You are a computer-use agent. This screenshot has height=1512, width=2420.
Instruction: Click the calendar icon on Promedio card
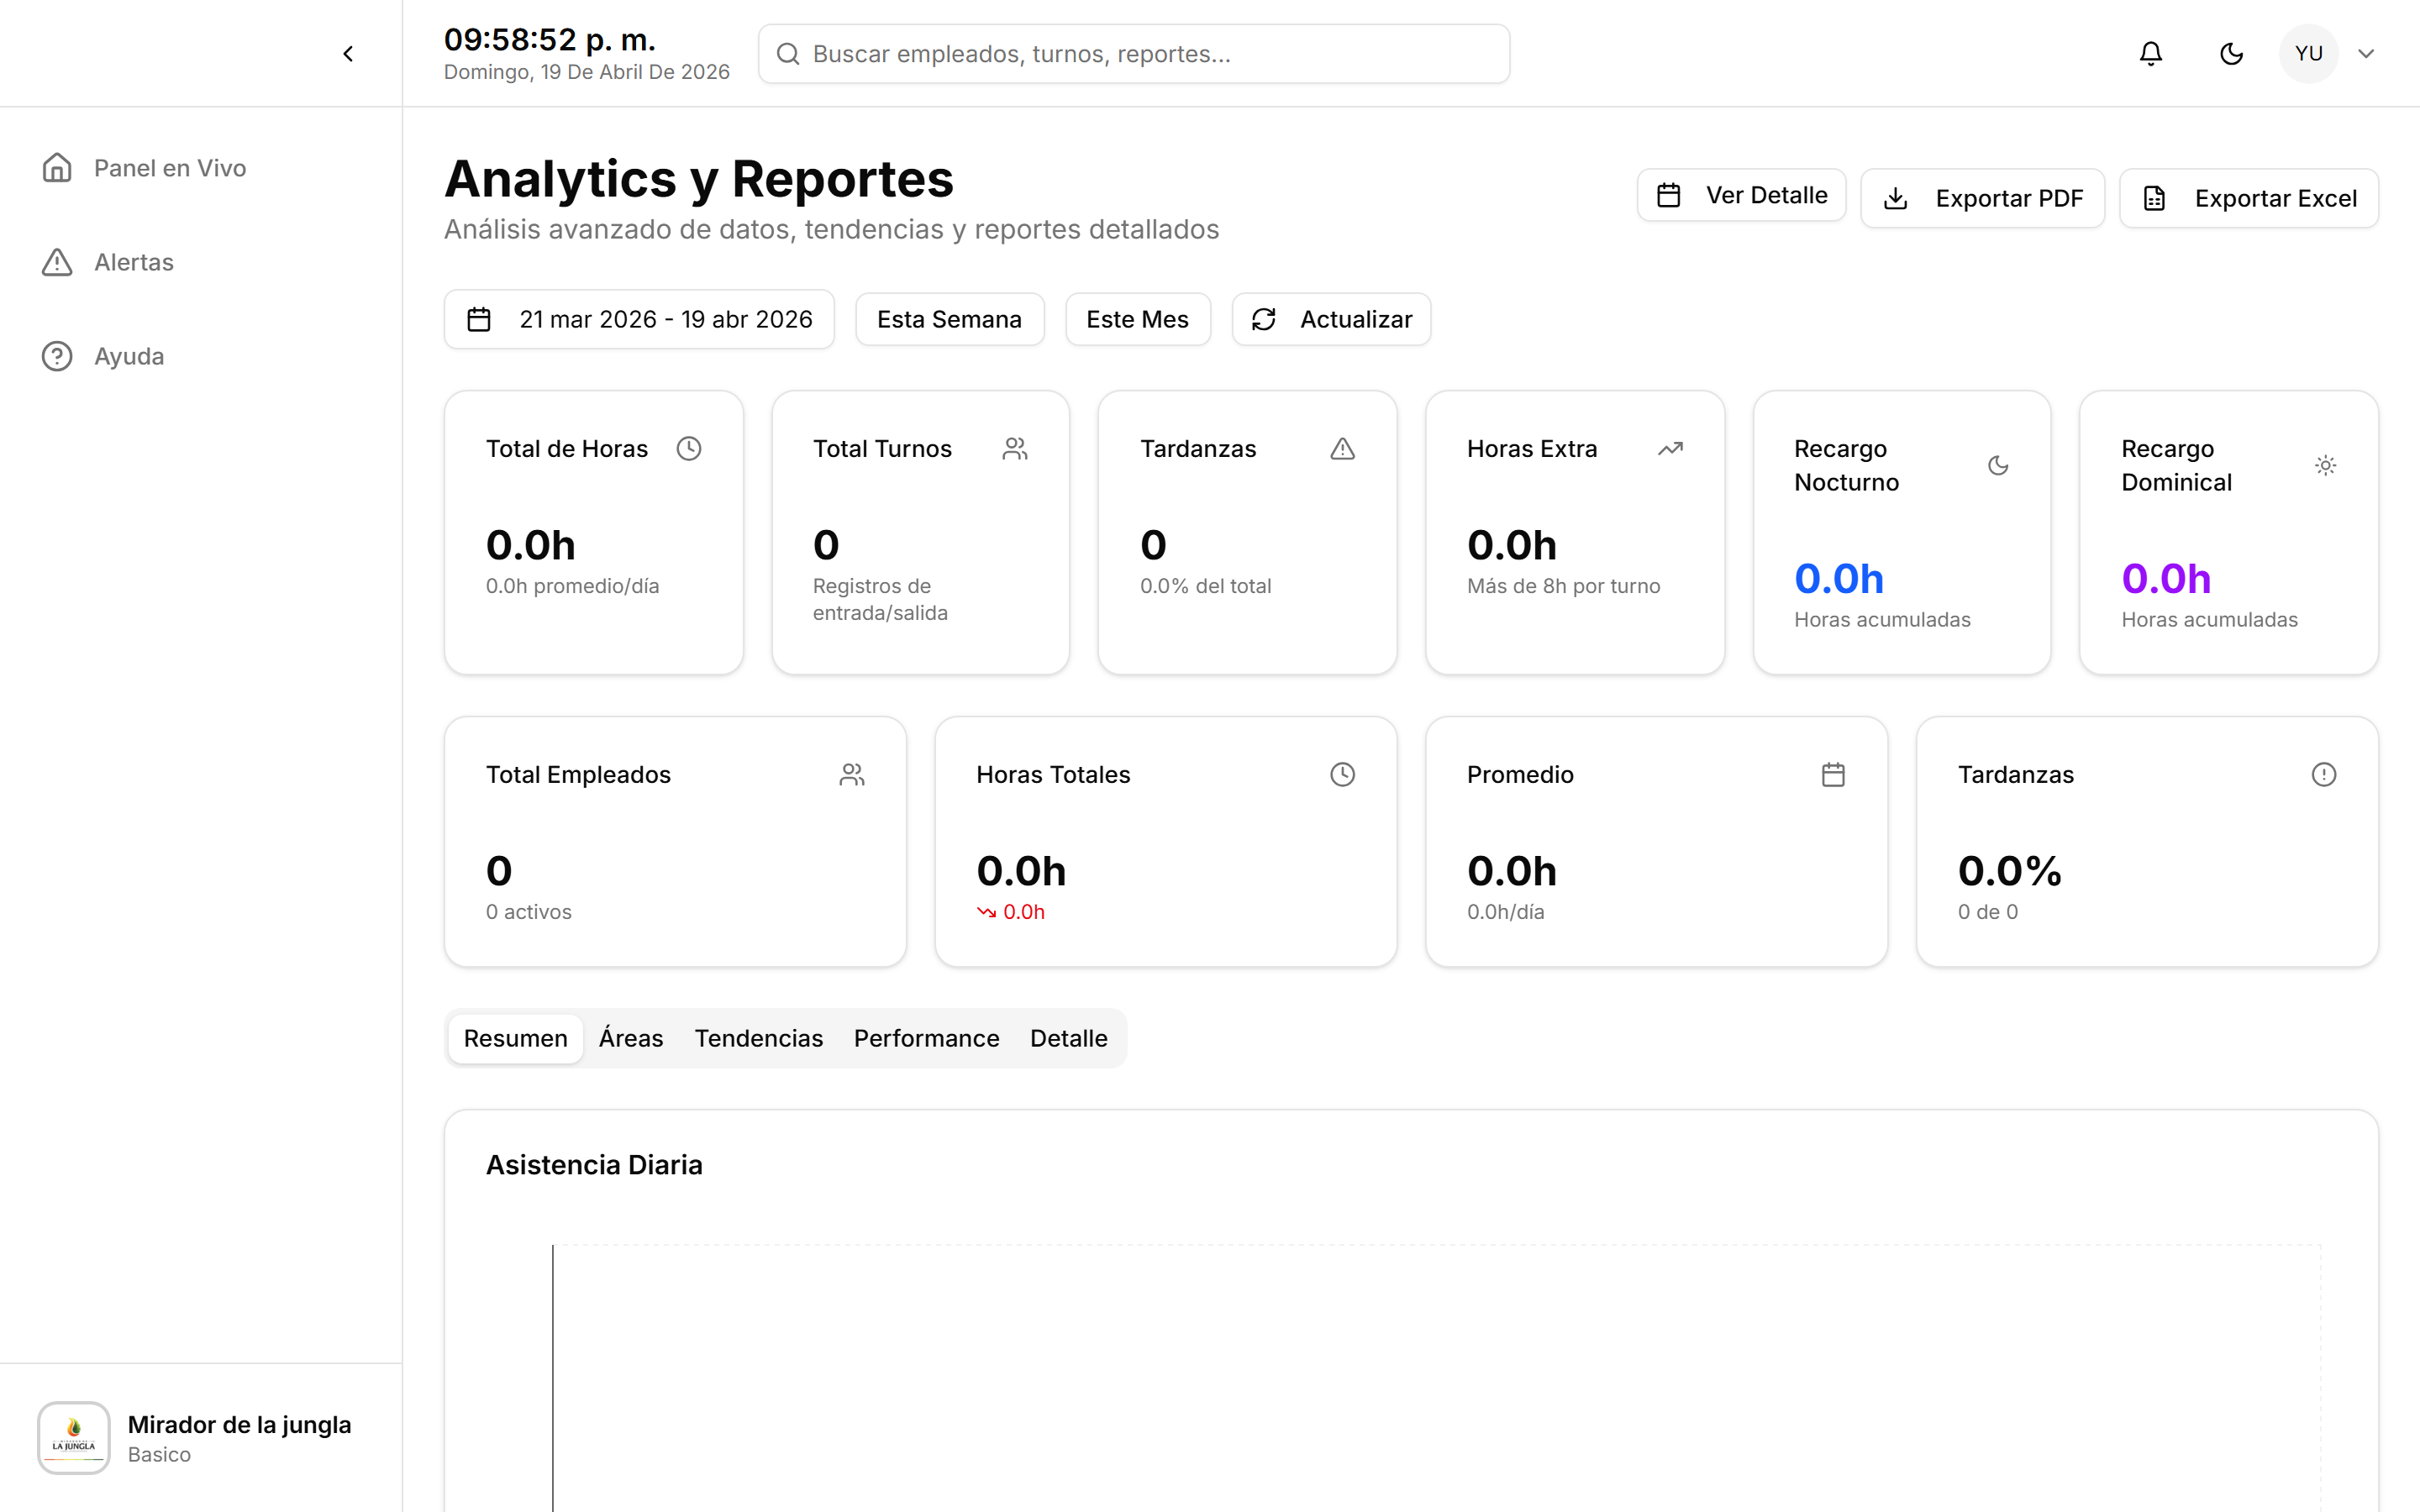coord(1833,775)
